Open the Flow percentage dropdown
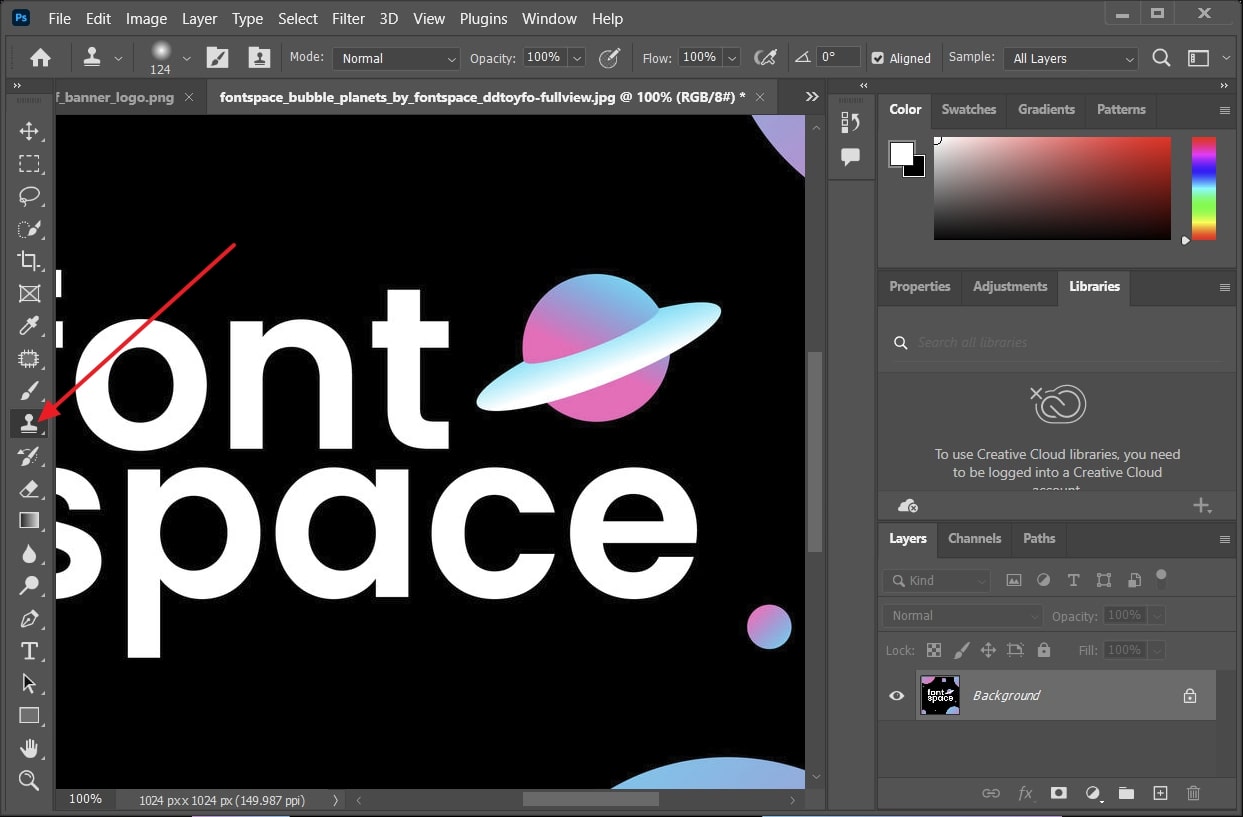The width and height of the screenshot is (1243, 817). coord(732,58)
